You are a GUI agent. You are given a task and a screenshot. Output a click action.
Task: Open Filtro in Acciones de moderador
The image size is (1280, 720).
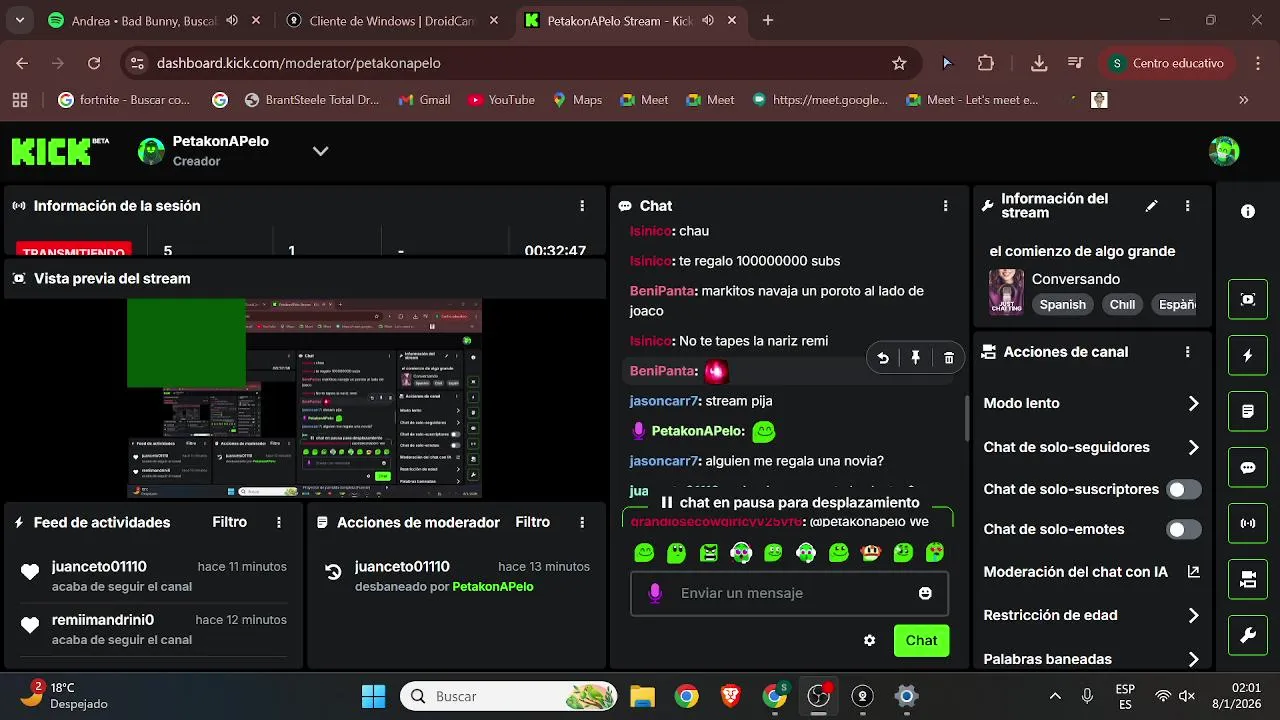click(x=533, y=522)
